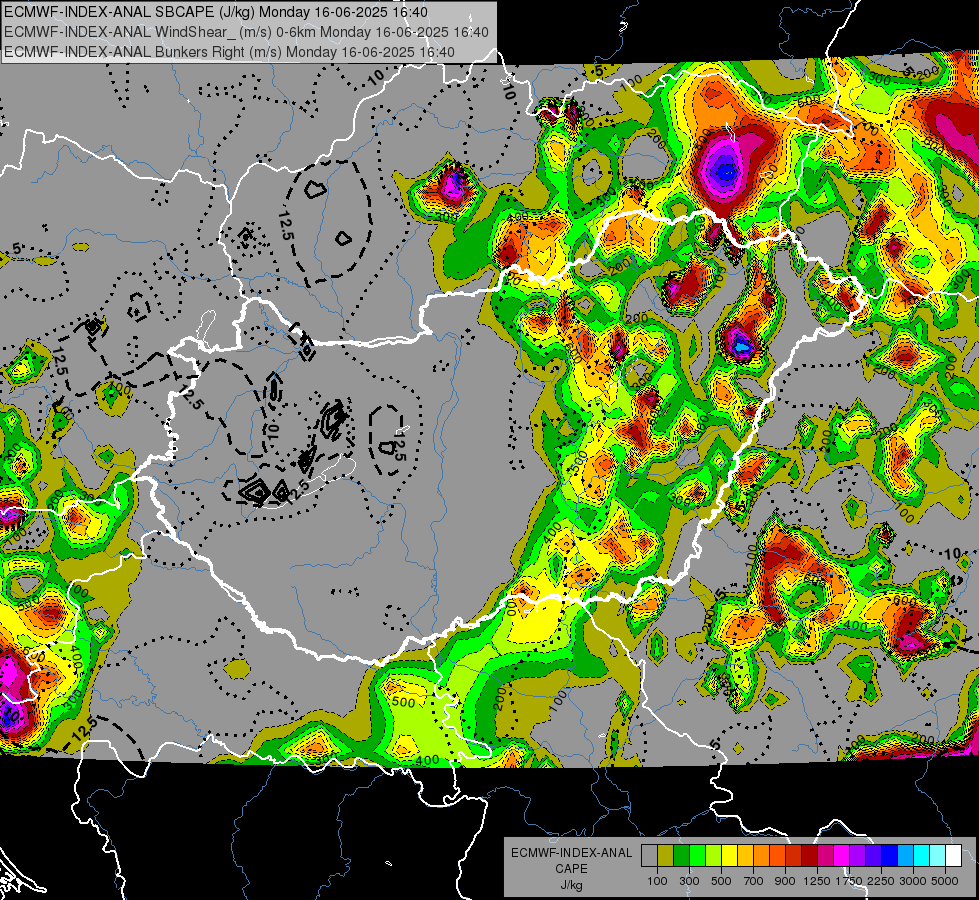Viewport: 979px width, 900px height.
Task: Click the legend value 700
Action: 754,881
